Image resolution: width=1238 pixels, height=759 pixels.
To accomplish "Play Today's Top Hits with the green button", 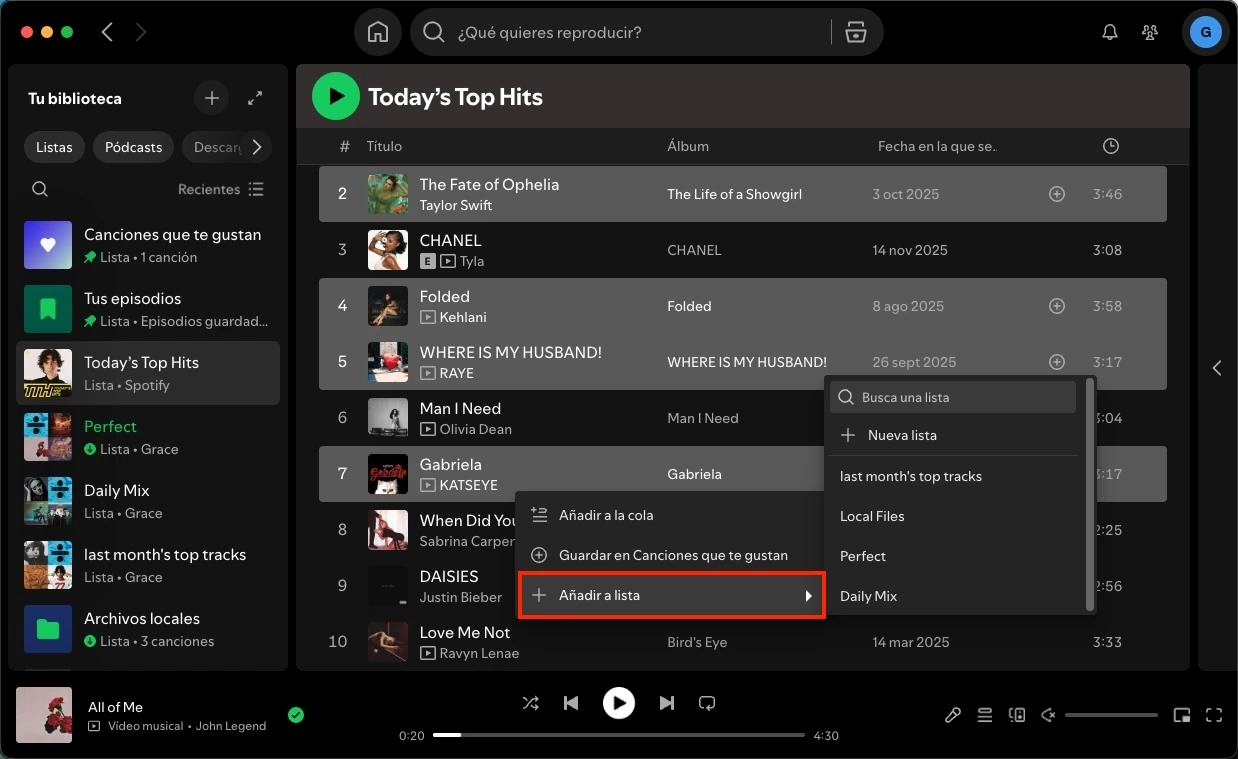I will point(335,96).
